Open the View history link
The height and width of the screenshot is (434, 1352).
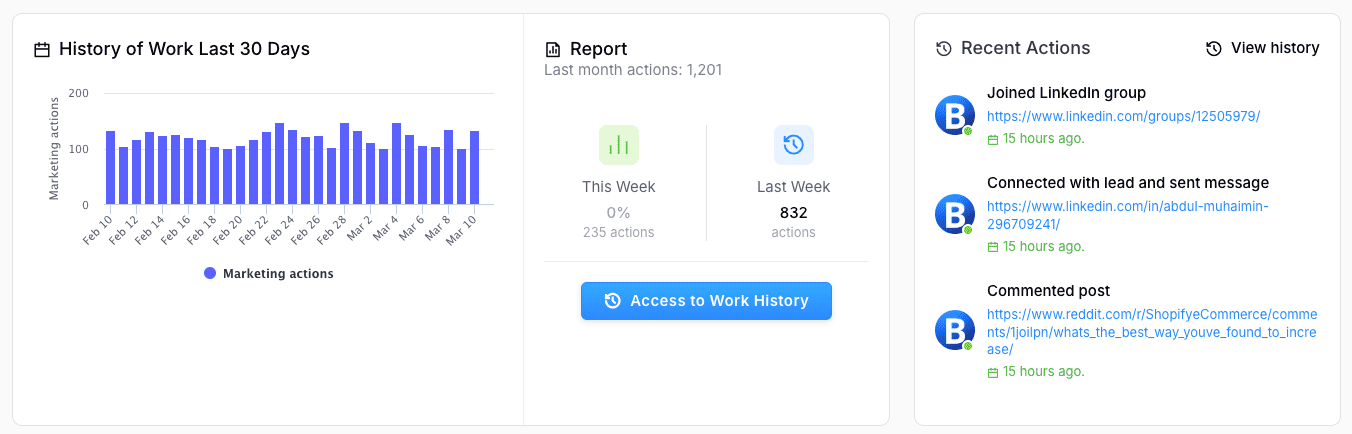(x=1262, y=48)
